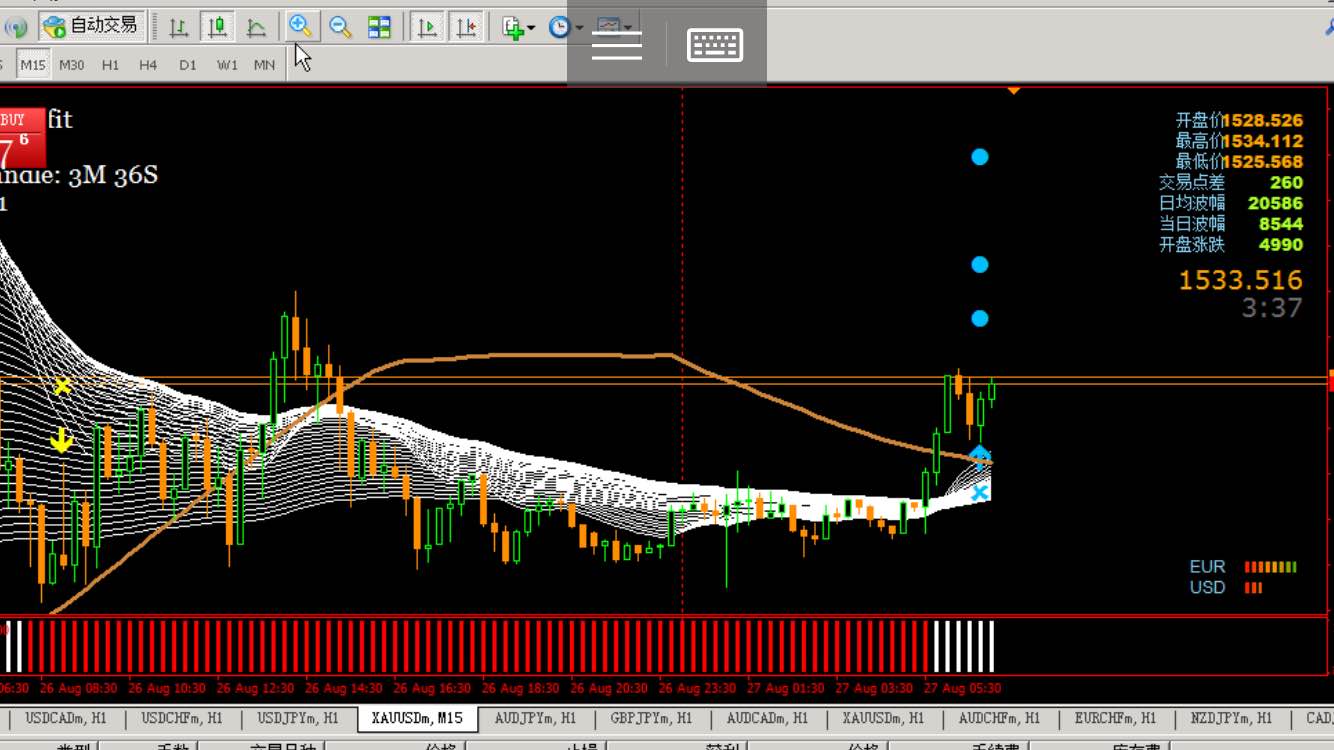Toggle auto scroll to latest bar

pos(427,27)
